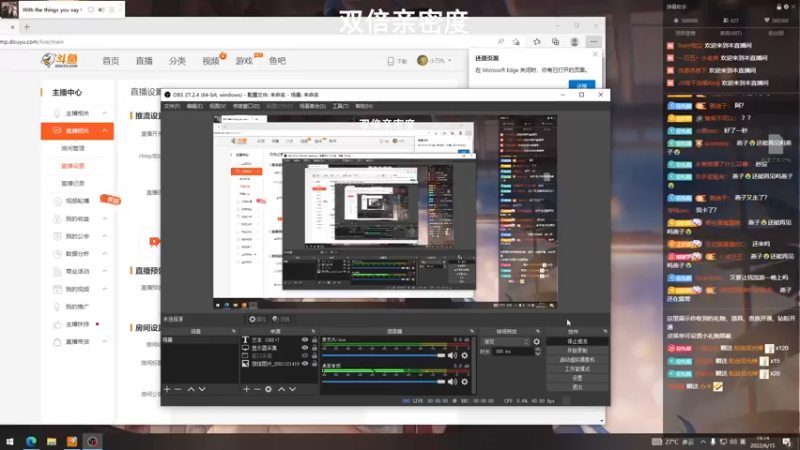
Task: Pop out the OBS Controls dock icon
Action: (605, 331)
